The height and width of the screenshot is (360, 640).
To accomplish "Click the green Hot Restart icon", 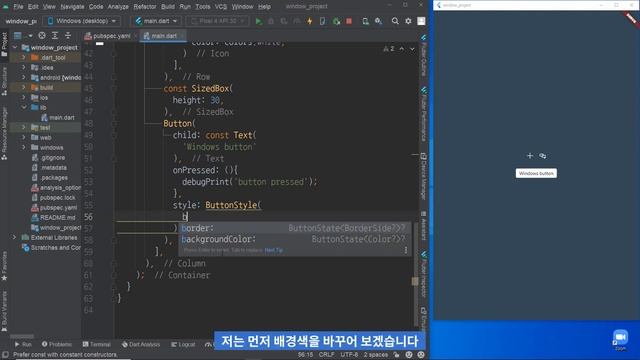I will pyautogui.click(x=336, y=21).
